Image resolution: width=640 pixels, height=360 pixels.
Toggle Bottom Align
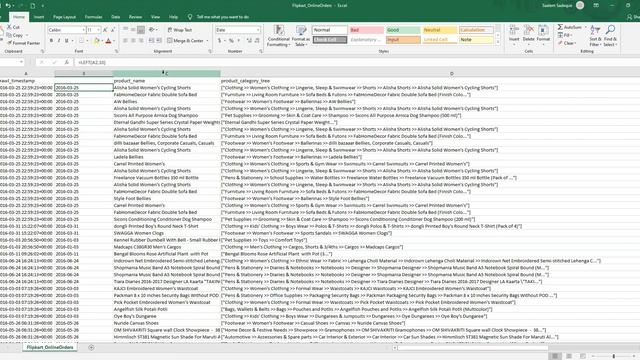click(x=141, y=30)
